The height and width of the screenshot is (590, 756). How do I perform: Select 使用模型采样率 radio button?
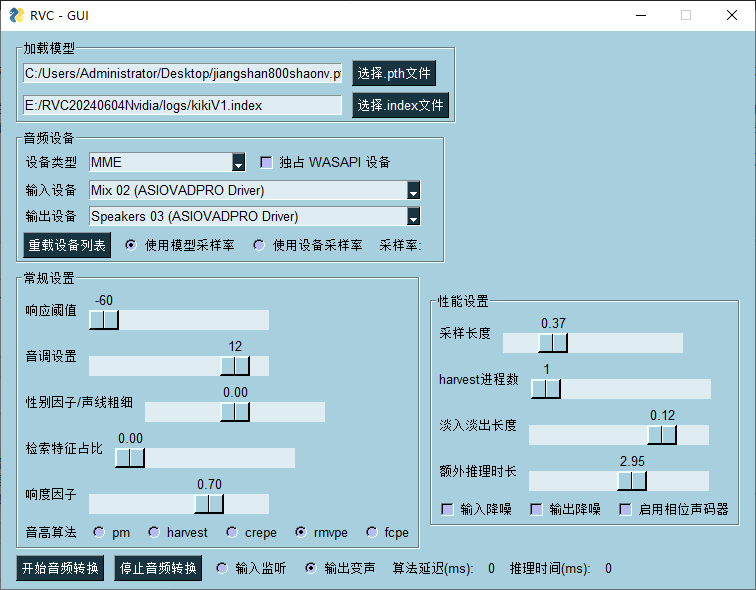pos(131,245)
